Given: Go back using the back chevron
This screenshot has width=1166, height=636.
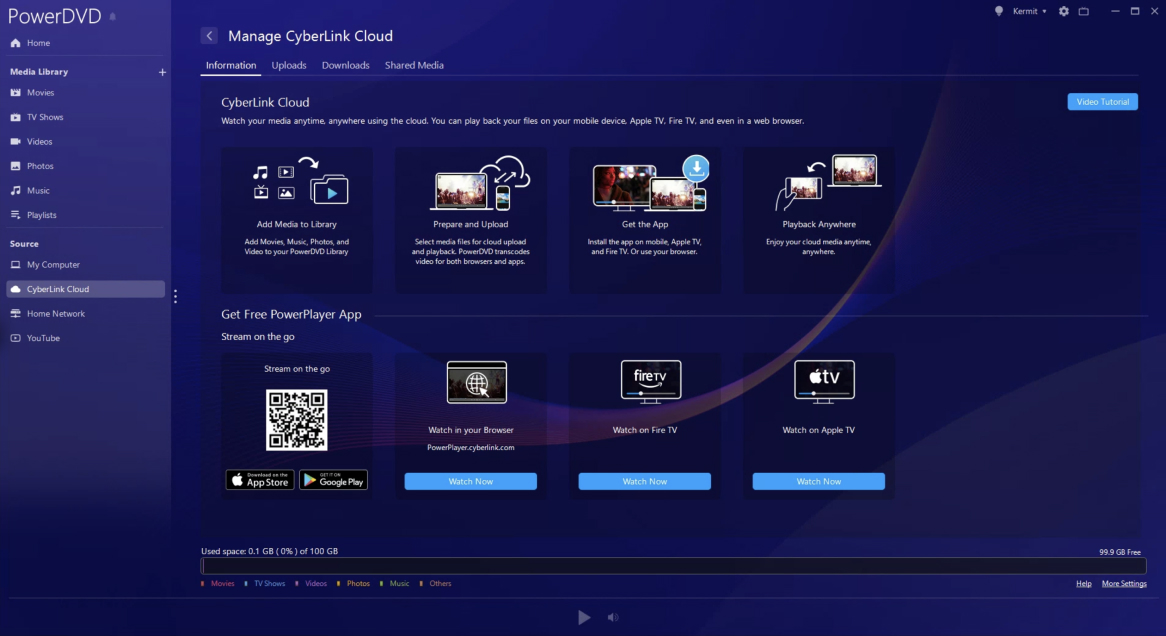Looking at the screenshot, I should (x=208, y=35).
